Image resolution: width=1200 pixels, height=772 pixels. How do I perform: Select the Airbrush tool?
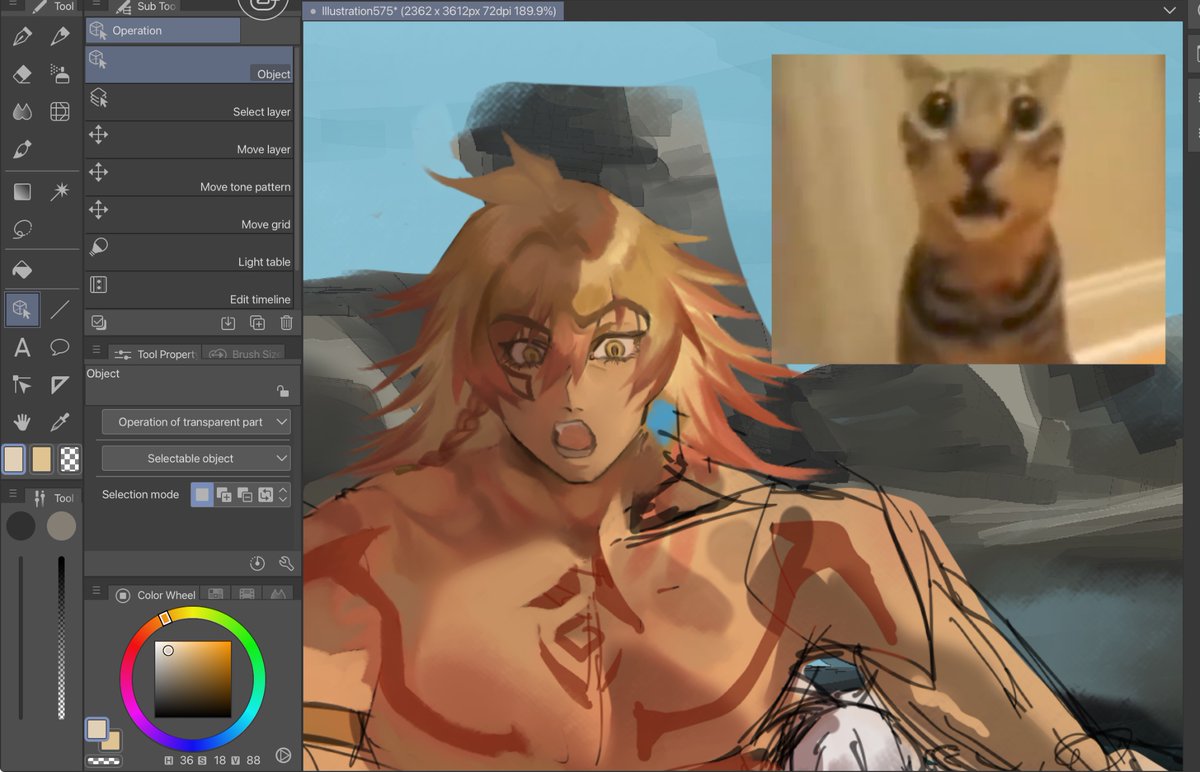point(60,75)
